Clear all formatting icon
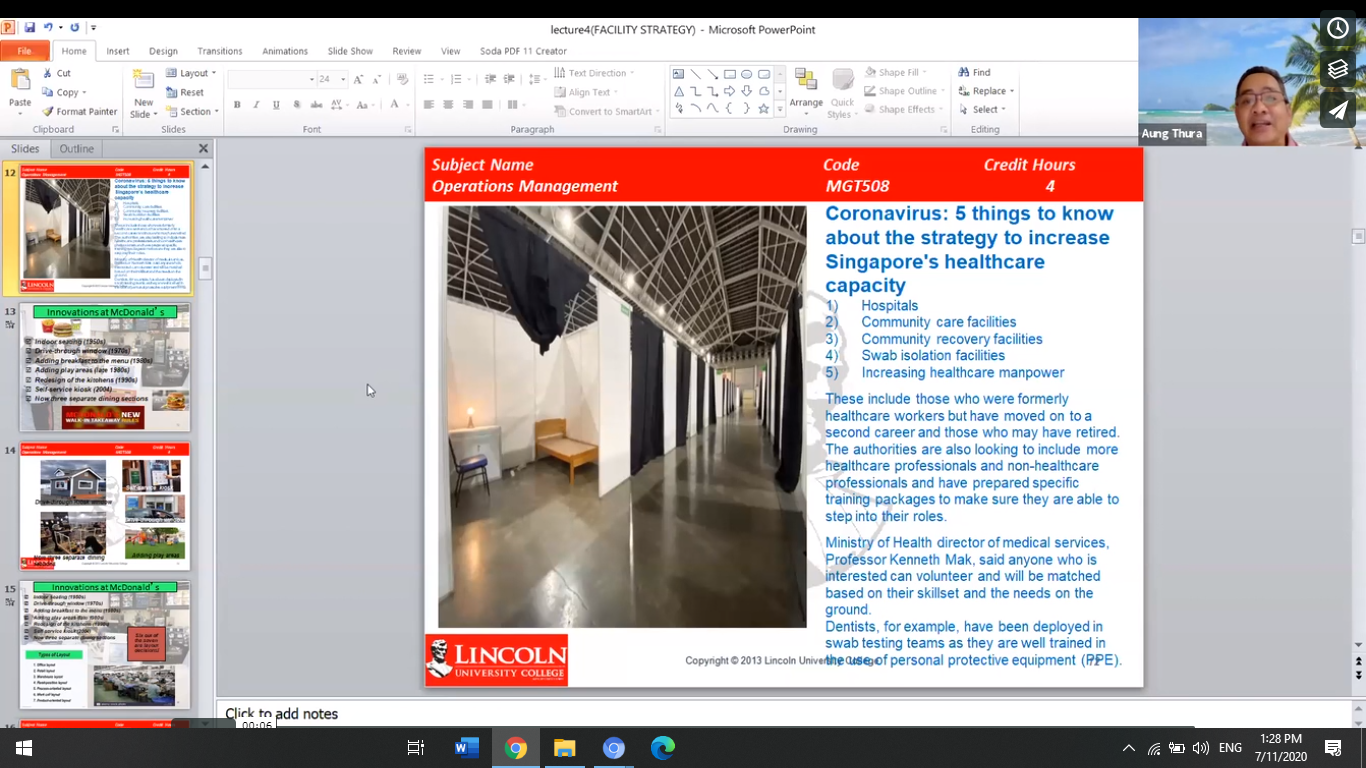The image size is (1366, 768). [x=402, y=79]
